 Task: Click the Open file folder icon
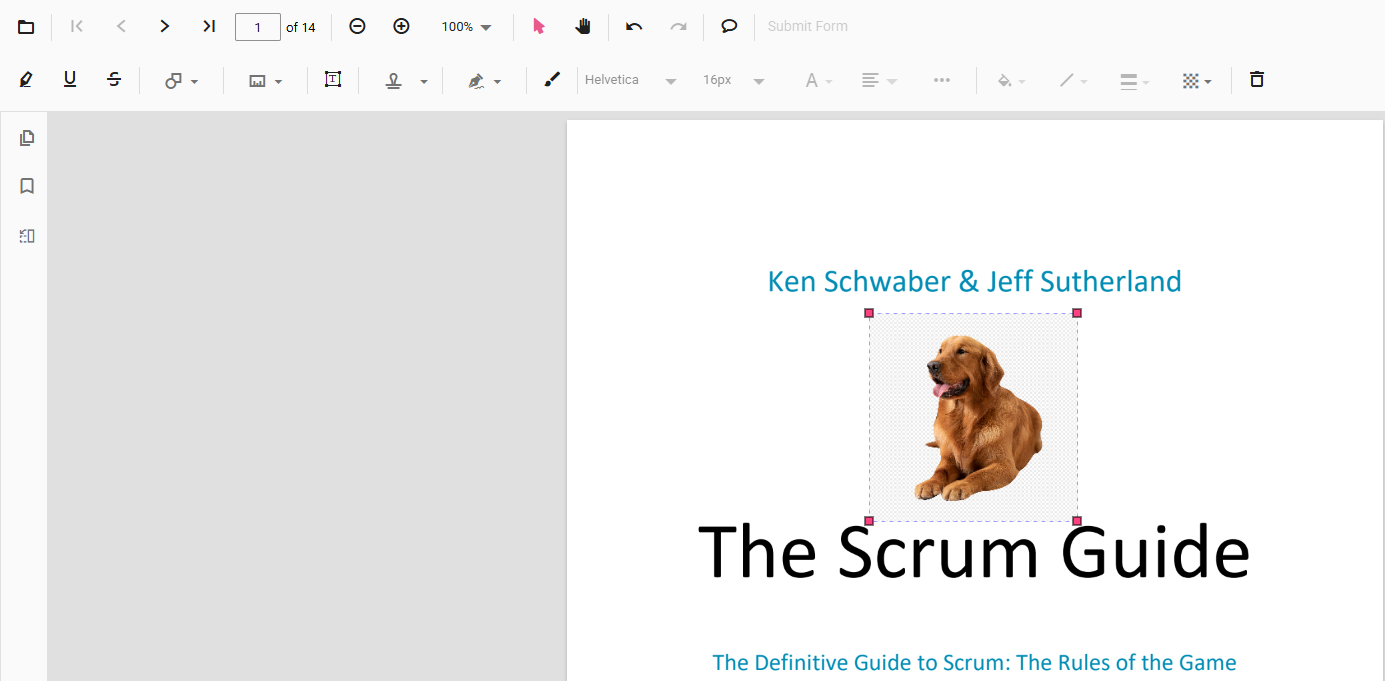(26, 27)
